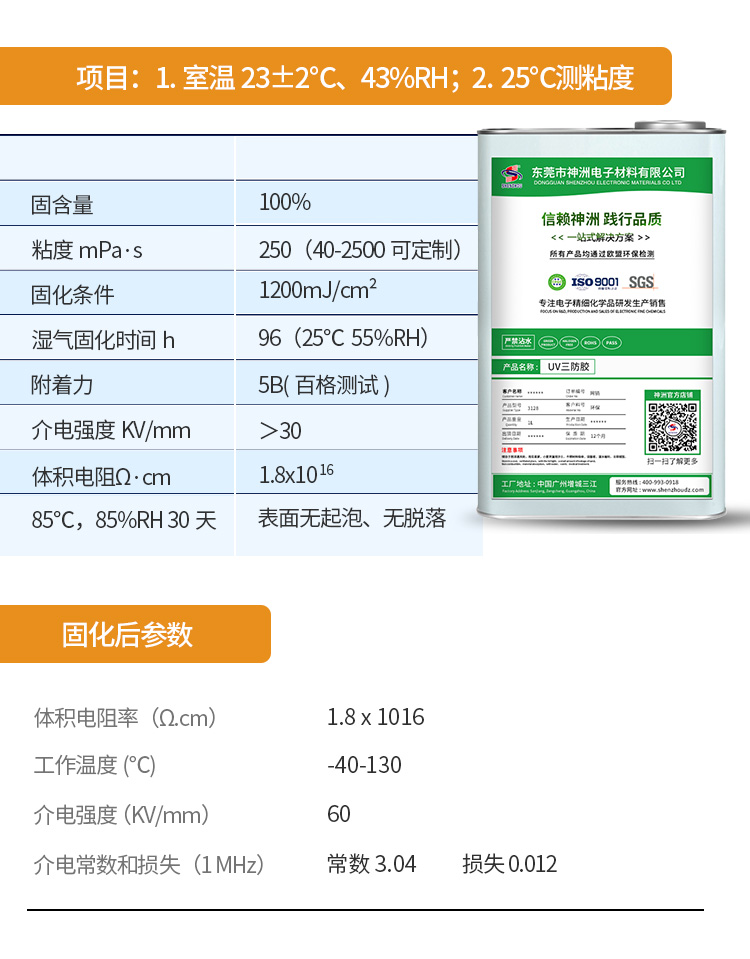Select the 固含量 table row label

pos(62,204)
